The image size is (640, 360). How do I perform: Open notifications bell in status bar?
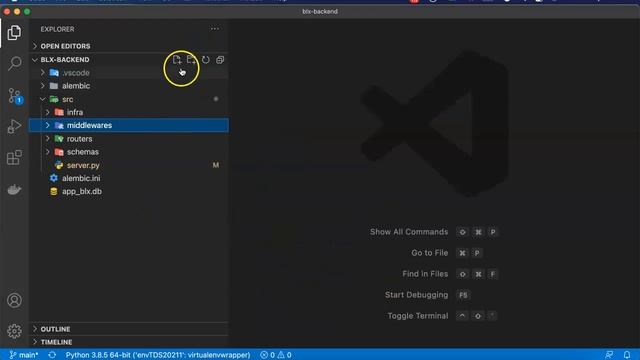click(627, 355)
